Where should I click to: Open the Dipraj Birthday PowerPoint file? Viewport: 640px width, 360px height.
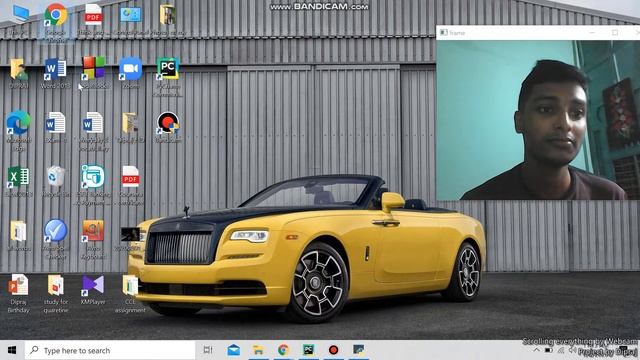tap(18, 293)
